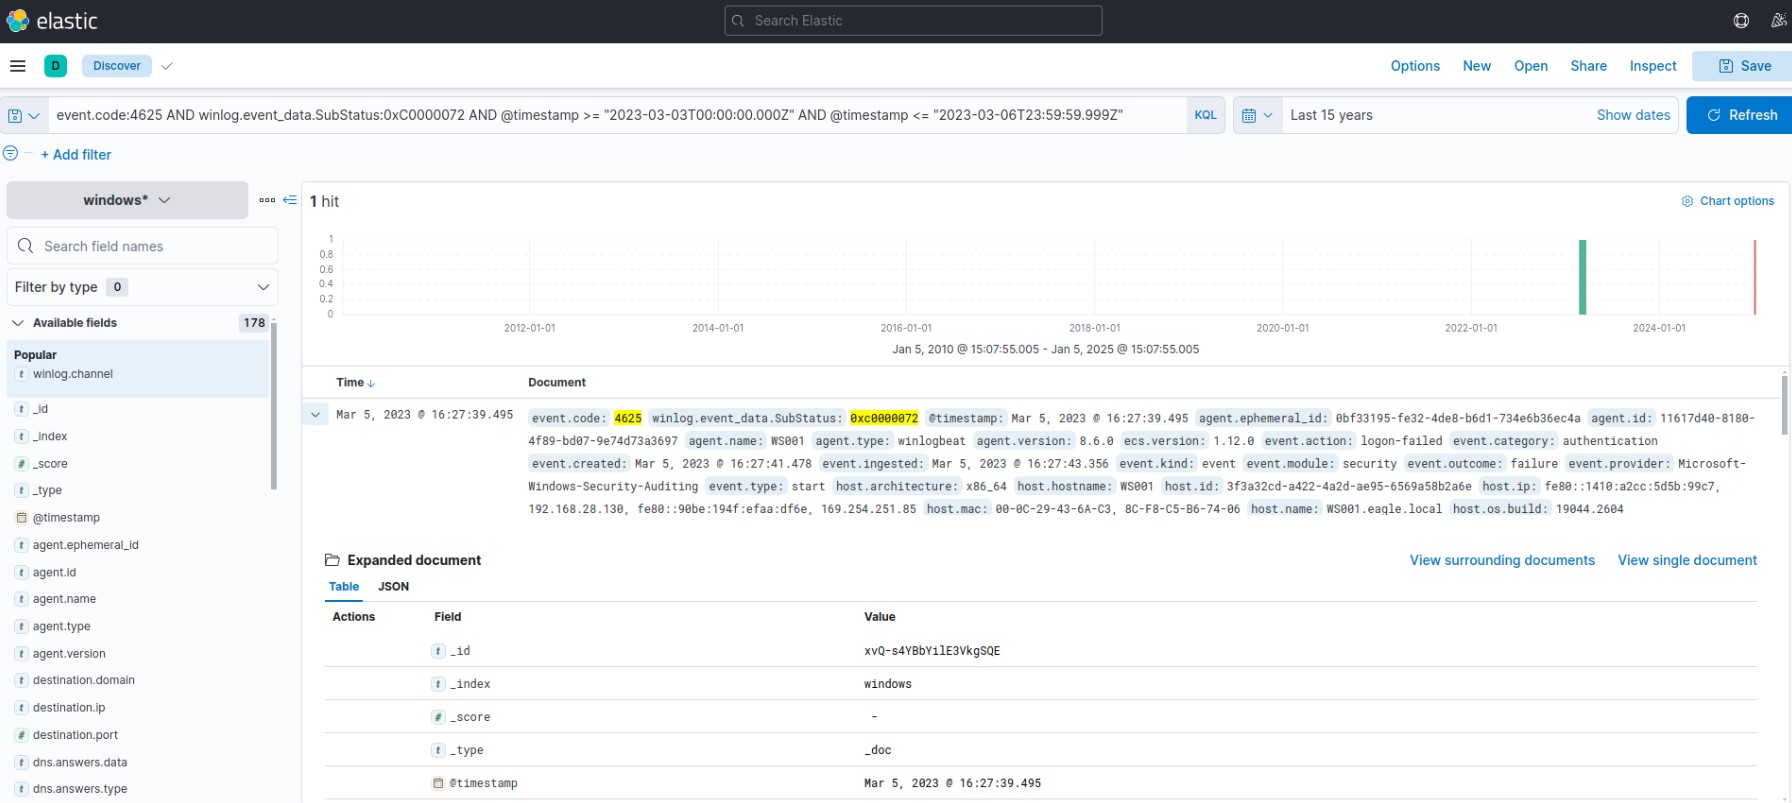Open the calendar quick date menu
The image size is (1792, 803).
1257,115
